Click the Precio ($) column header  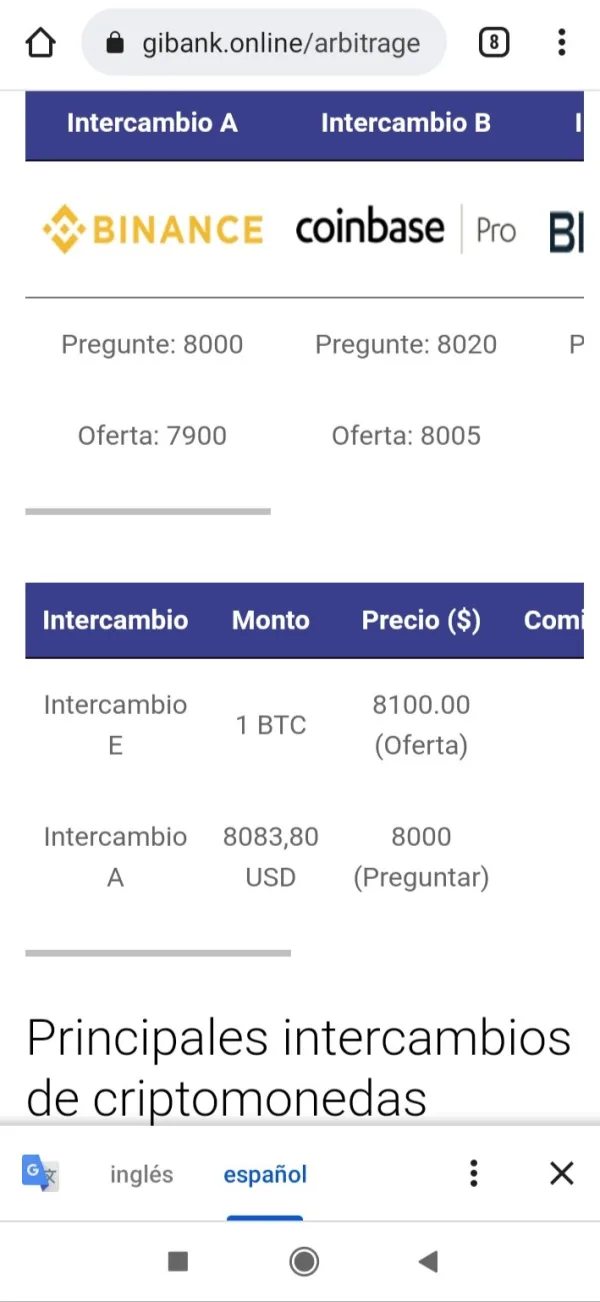tap(421, 620)
